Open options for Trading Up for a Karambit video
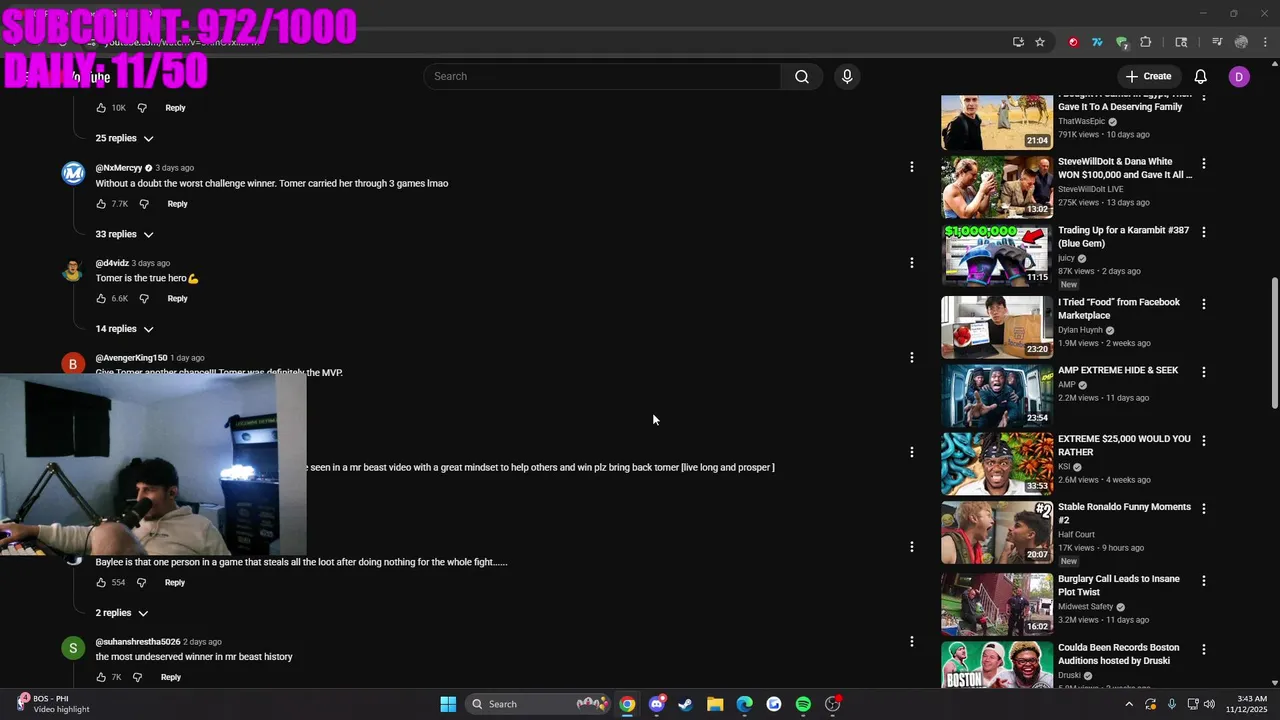The image size is (1280, 720). pos(1204,232)
